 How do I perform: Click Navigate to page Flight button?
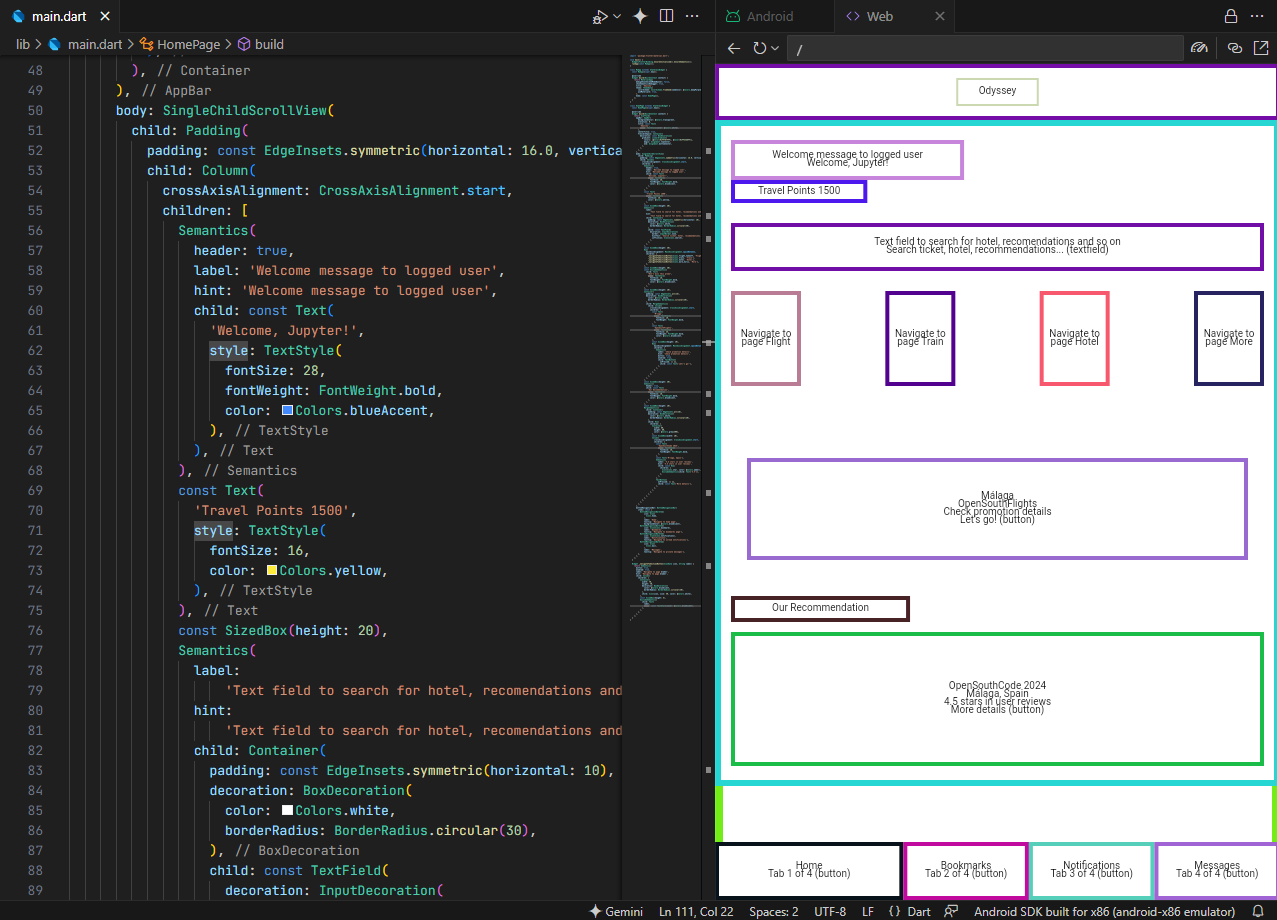[766, 338]
